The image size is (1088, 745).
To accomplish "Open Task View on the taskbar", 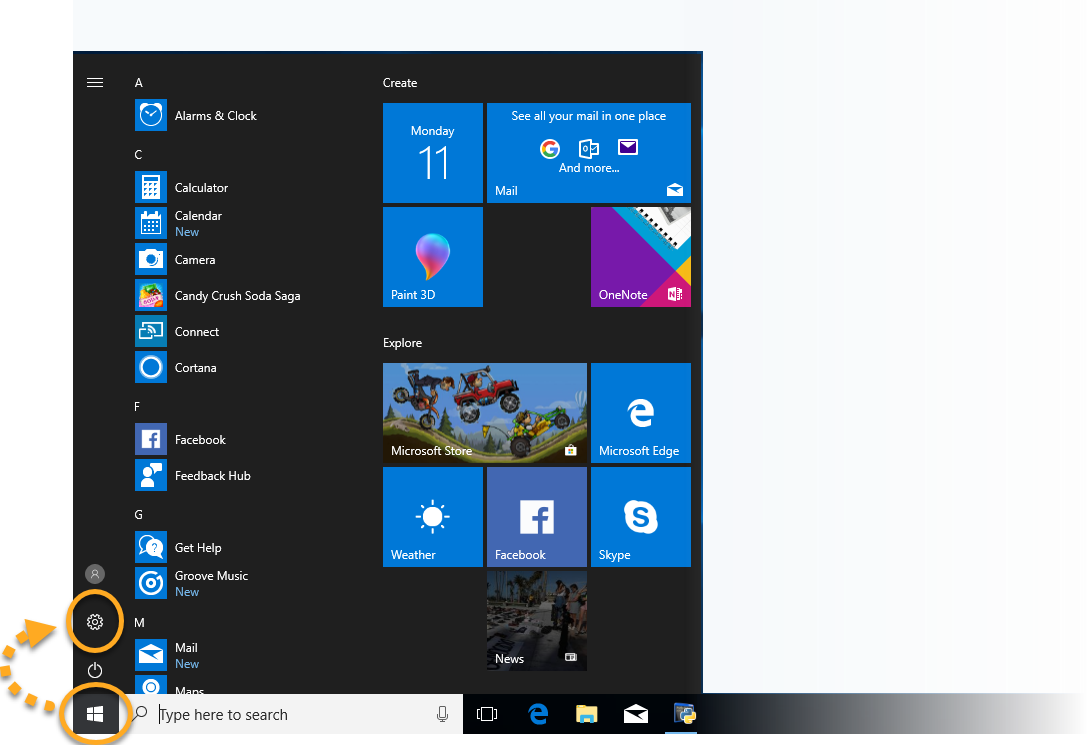I will (x=487, y=714).
